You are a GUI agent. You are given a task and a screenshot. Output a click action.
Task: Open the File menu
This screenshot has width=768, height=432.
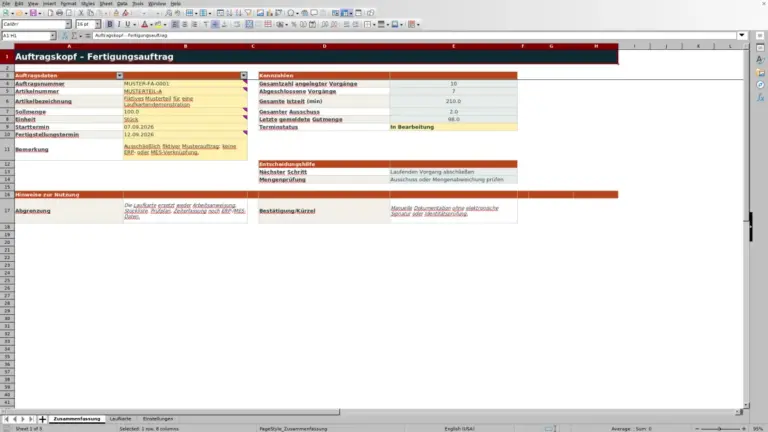[6, 3]
